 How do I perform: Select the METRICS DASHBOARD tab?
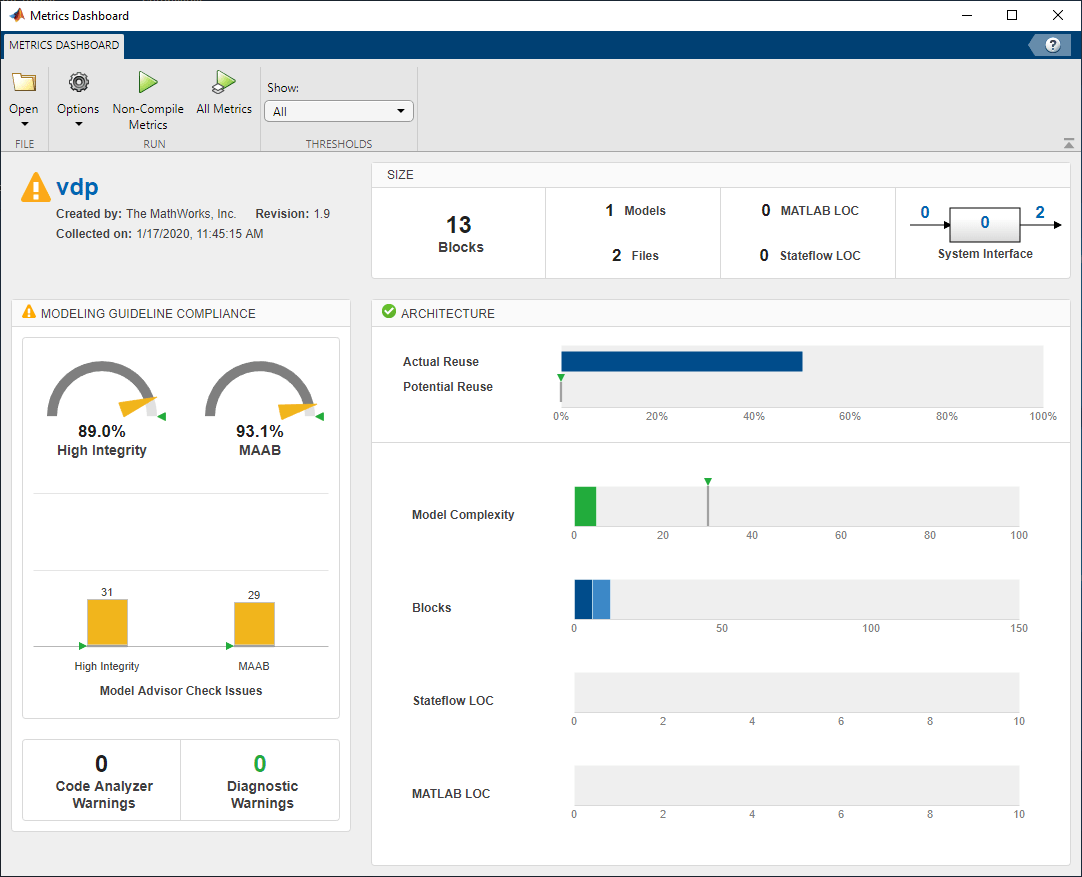[x=64, y=45]
